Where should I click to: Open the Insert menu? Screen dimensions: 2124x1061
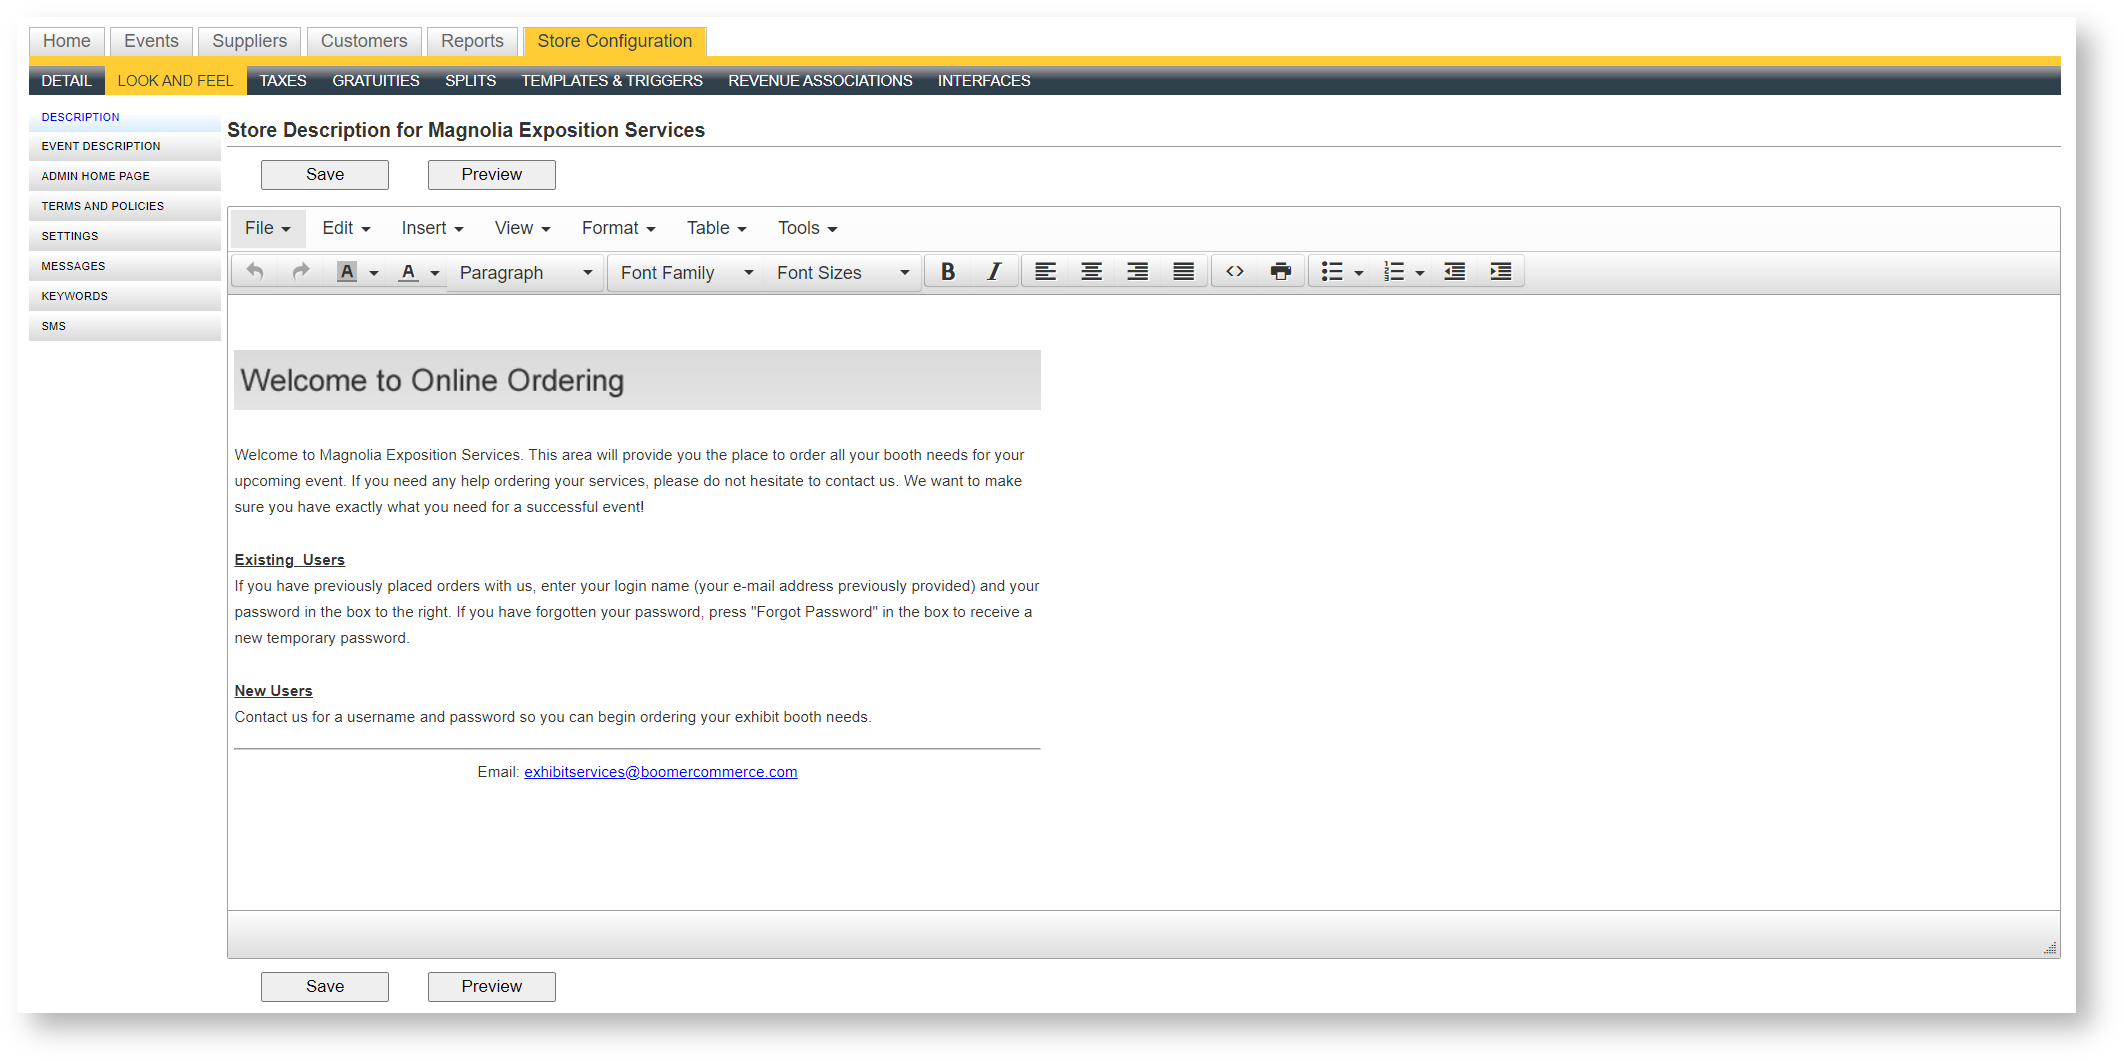pos(432,228)
